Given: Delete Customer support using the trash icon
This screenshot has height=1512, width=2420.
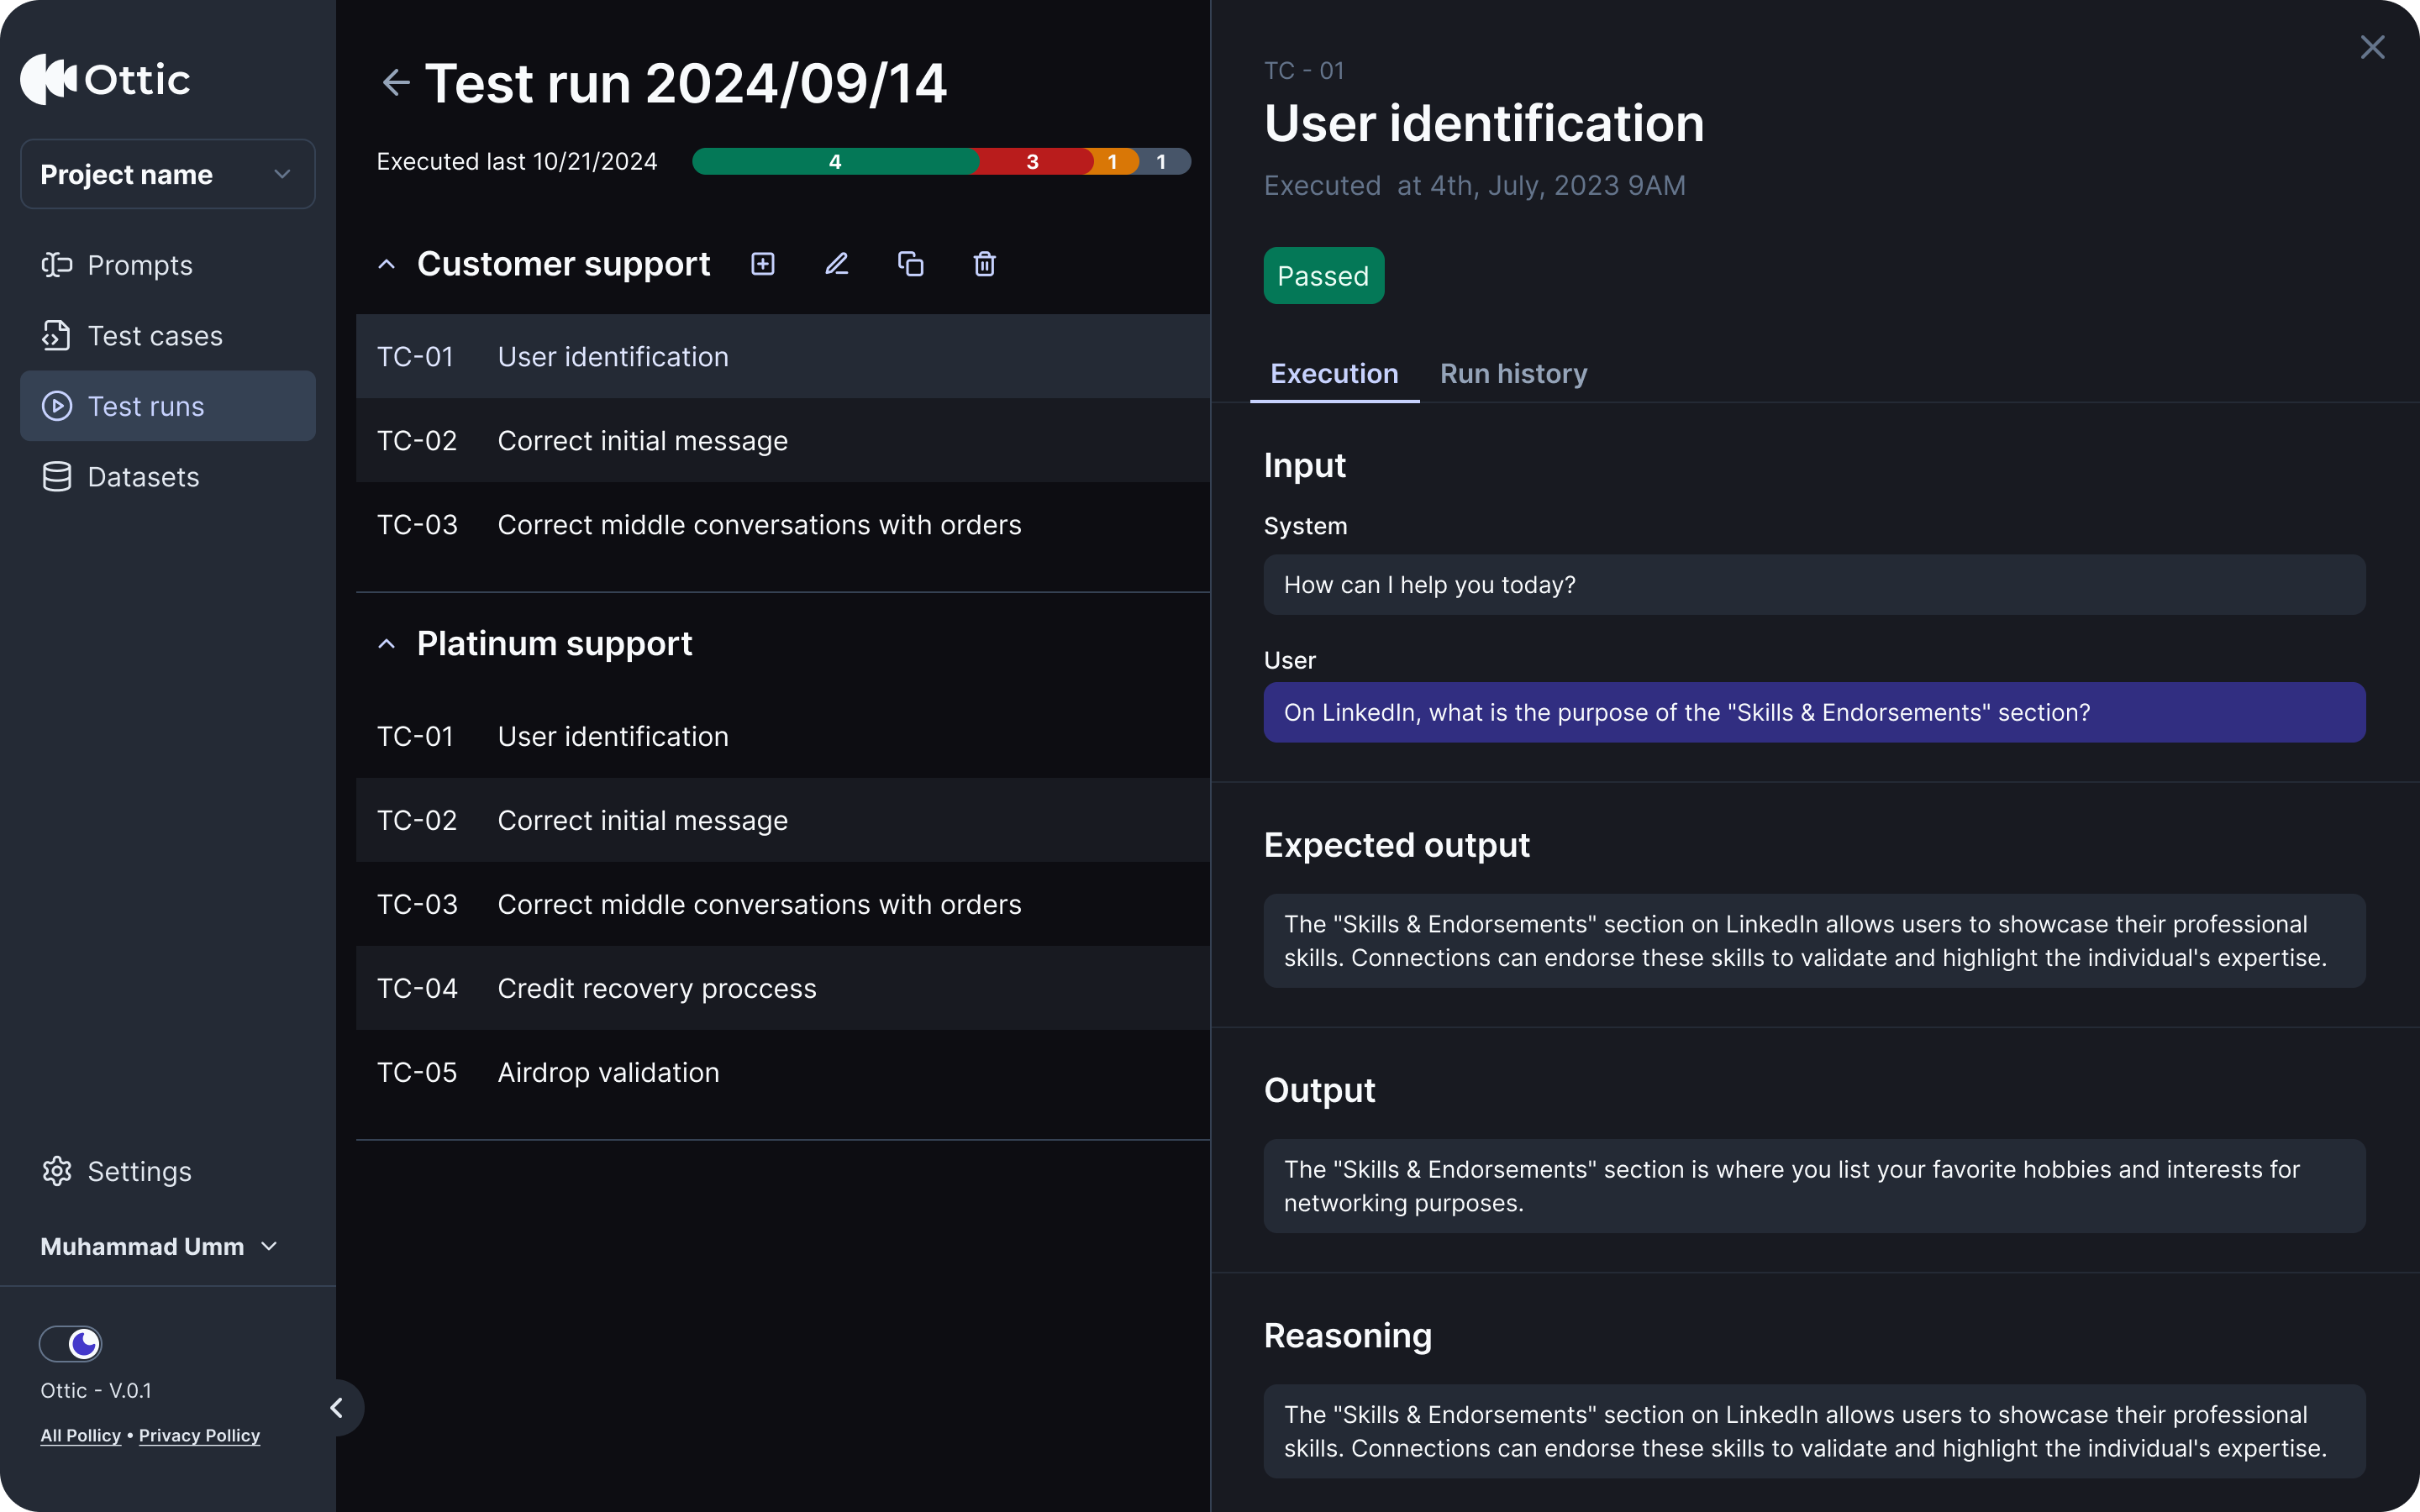Looking at the screenshot, I should tap(985, 264).
